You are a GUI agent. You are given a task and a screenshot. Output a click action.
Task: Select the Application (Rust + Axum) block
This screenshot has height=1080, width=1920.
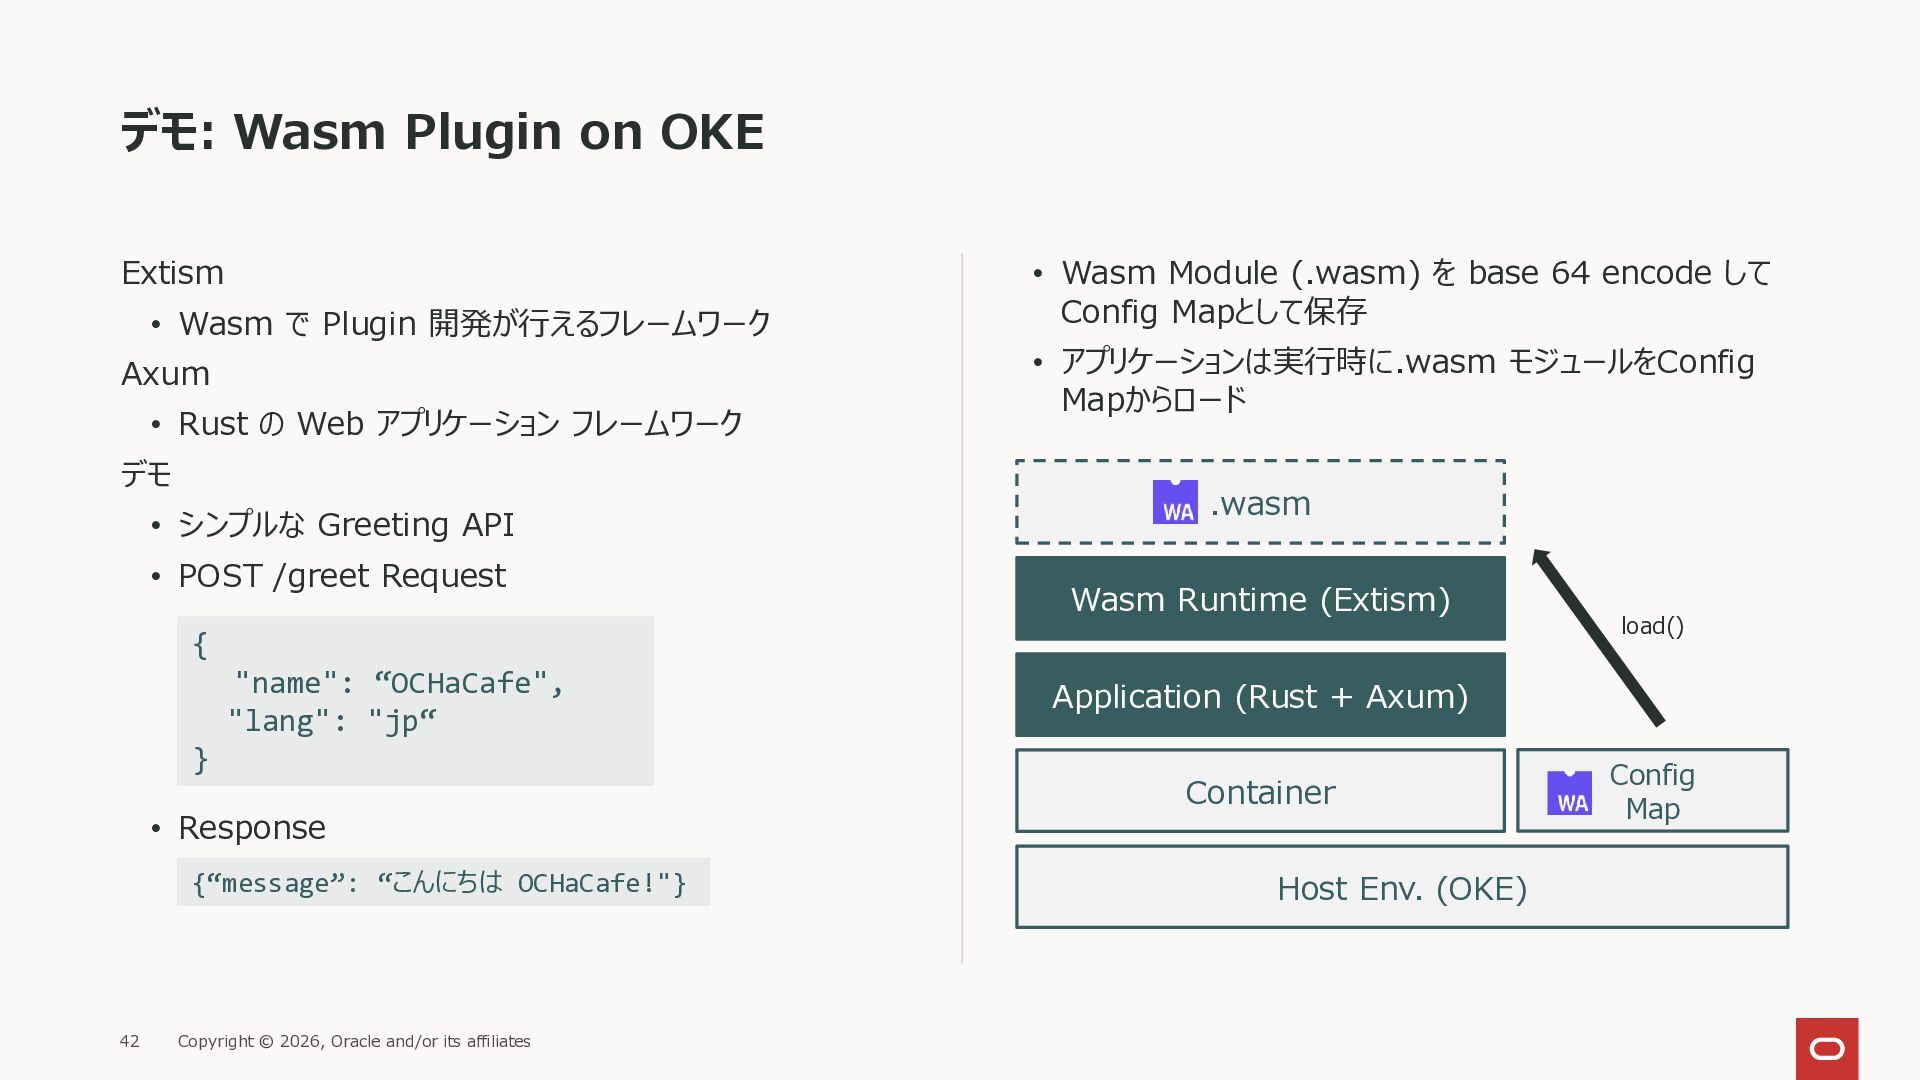point(1260,696)
